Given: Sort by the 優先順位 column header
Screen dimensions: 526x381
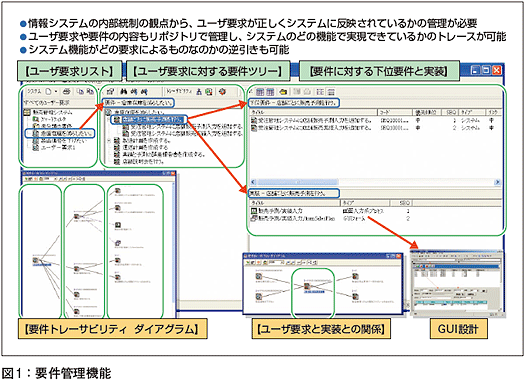Looking at the screenshot, I should pyautogui.click(x=426, y=112).
